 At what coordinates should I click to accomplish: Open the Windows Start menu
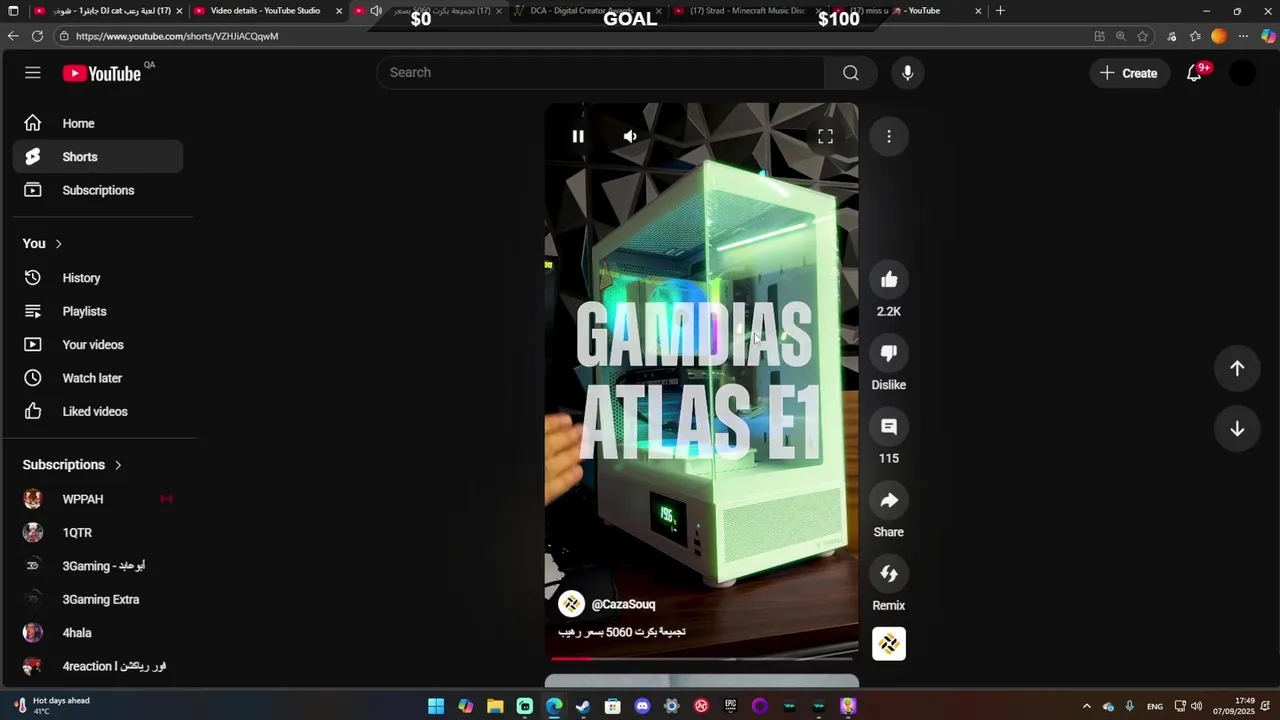(436, 706)
